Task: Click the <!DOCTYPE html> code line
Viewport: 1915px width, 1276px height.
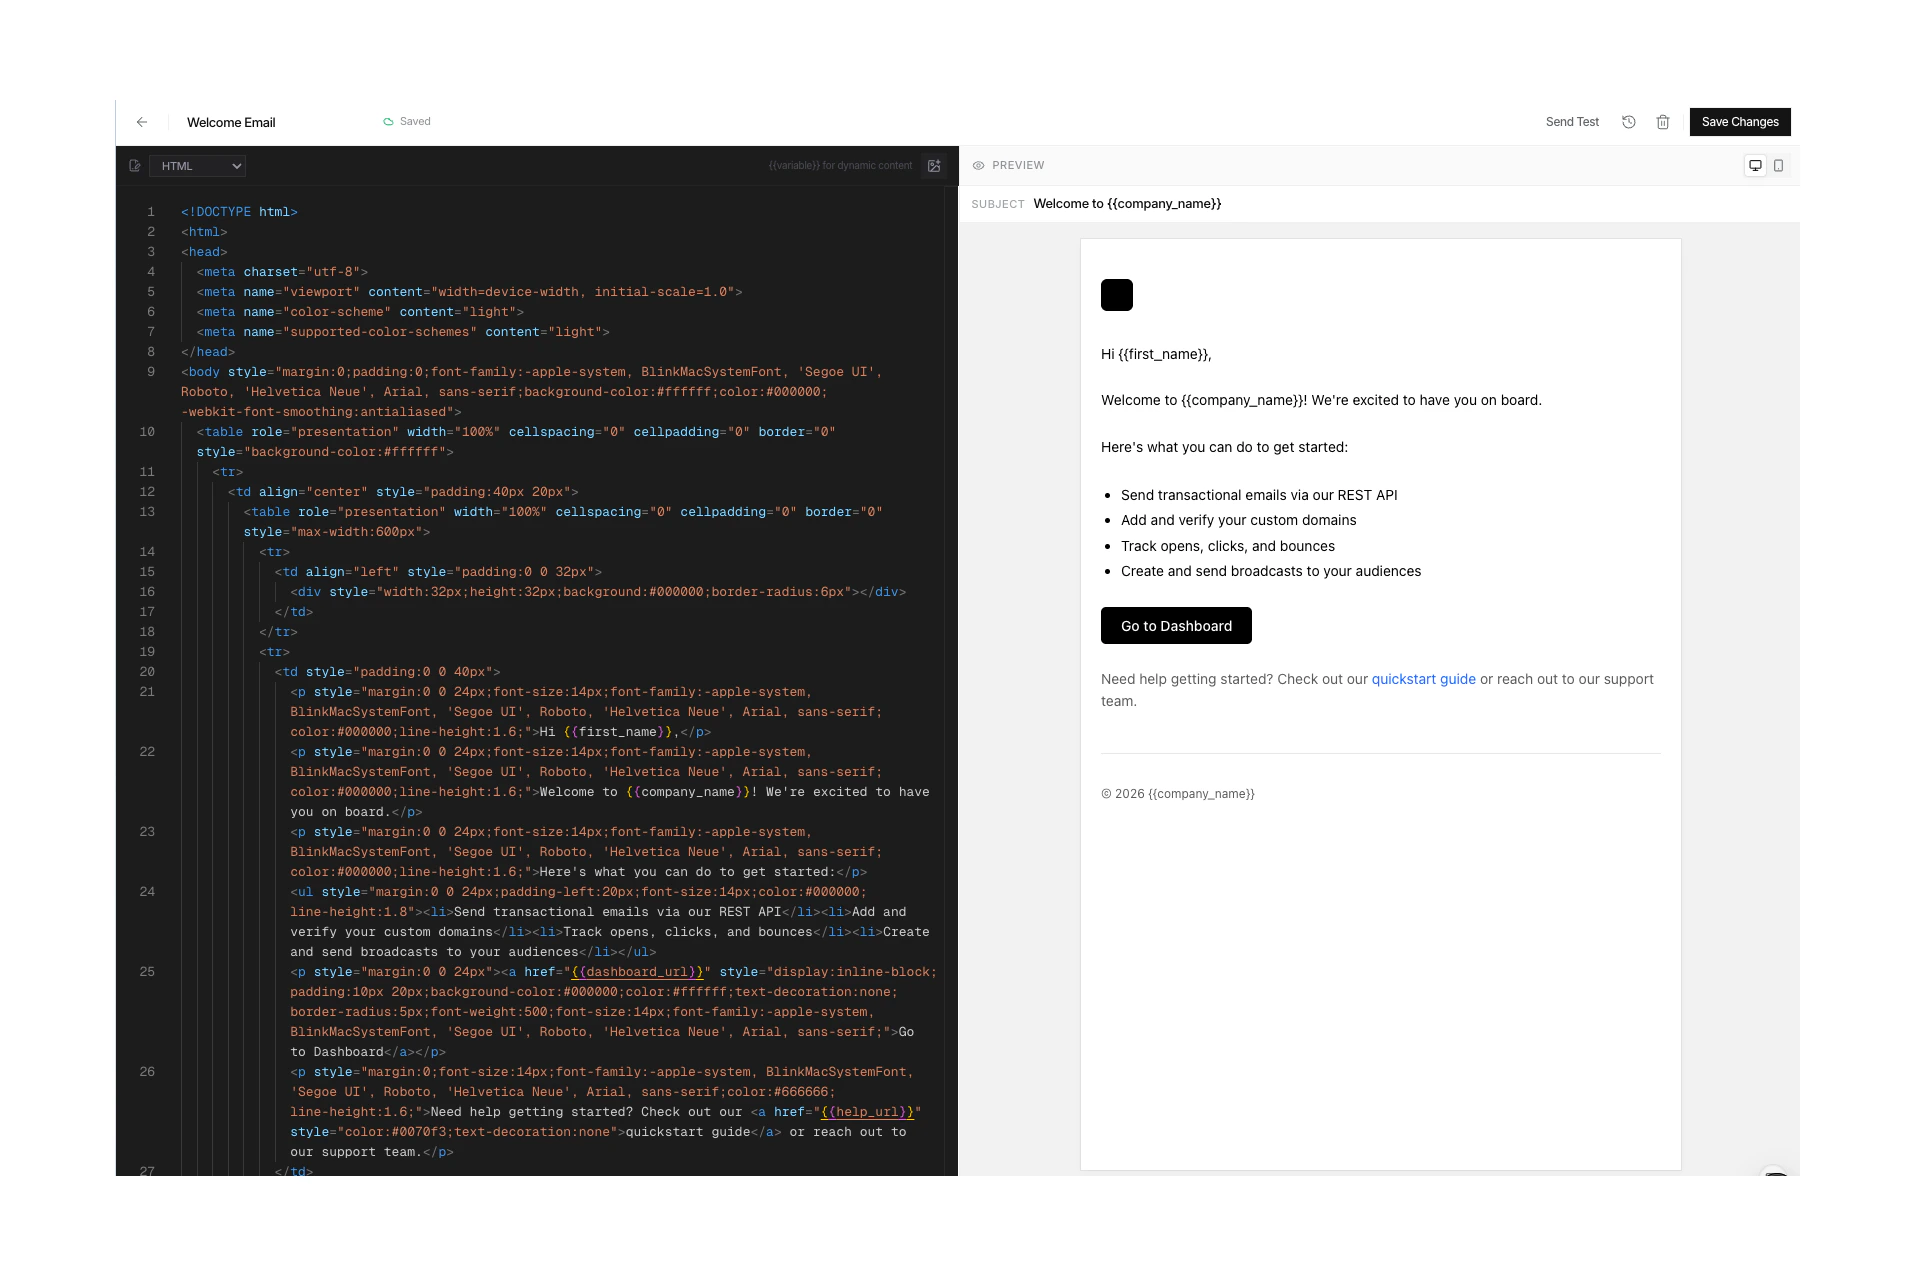Action: coord(239,212)
